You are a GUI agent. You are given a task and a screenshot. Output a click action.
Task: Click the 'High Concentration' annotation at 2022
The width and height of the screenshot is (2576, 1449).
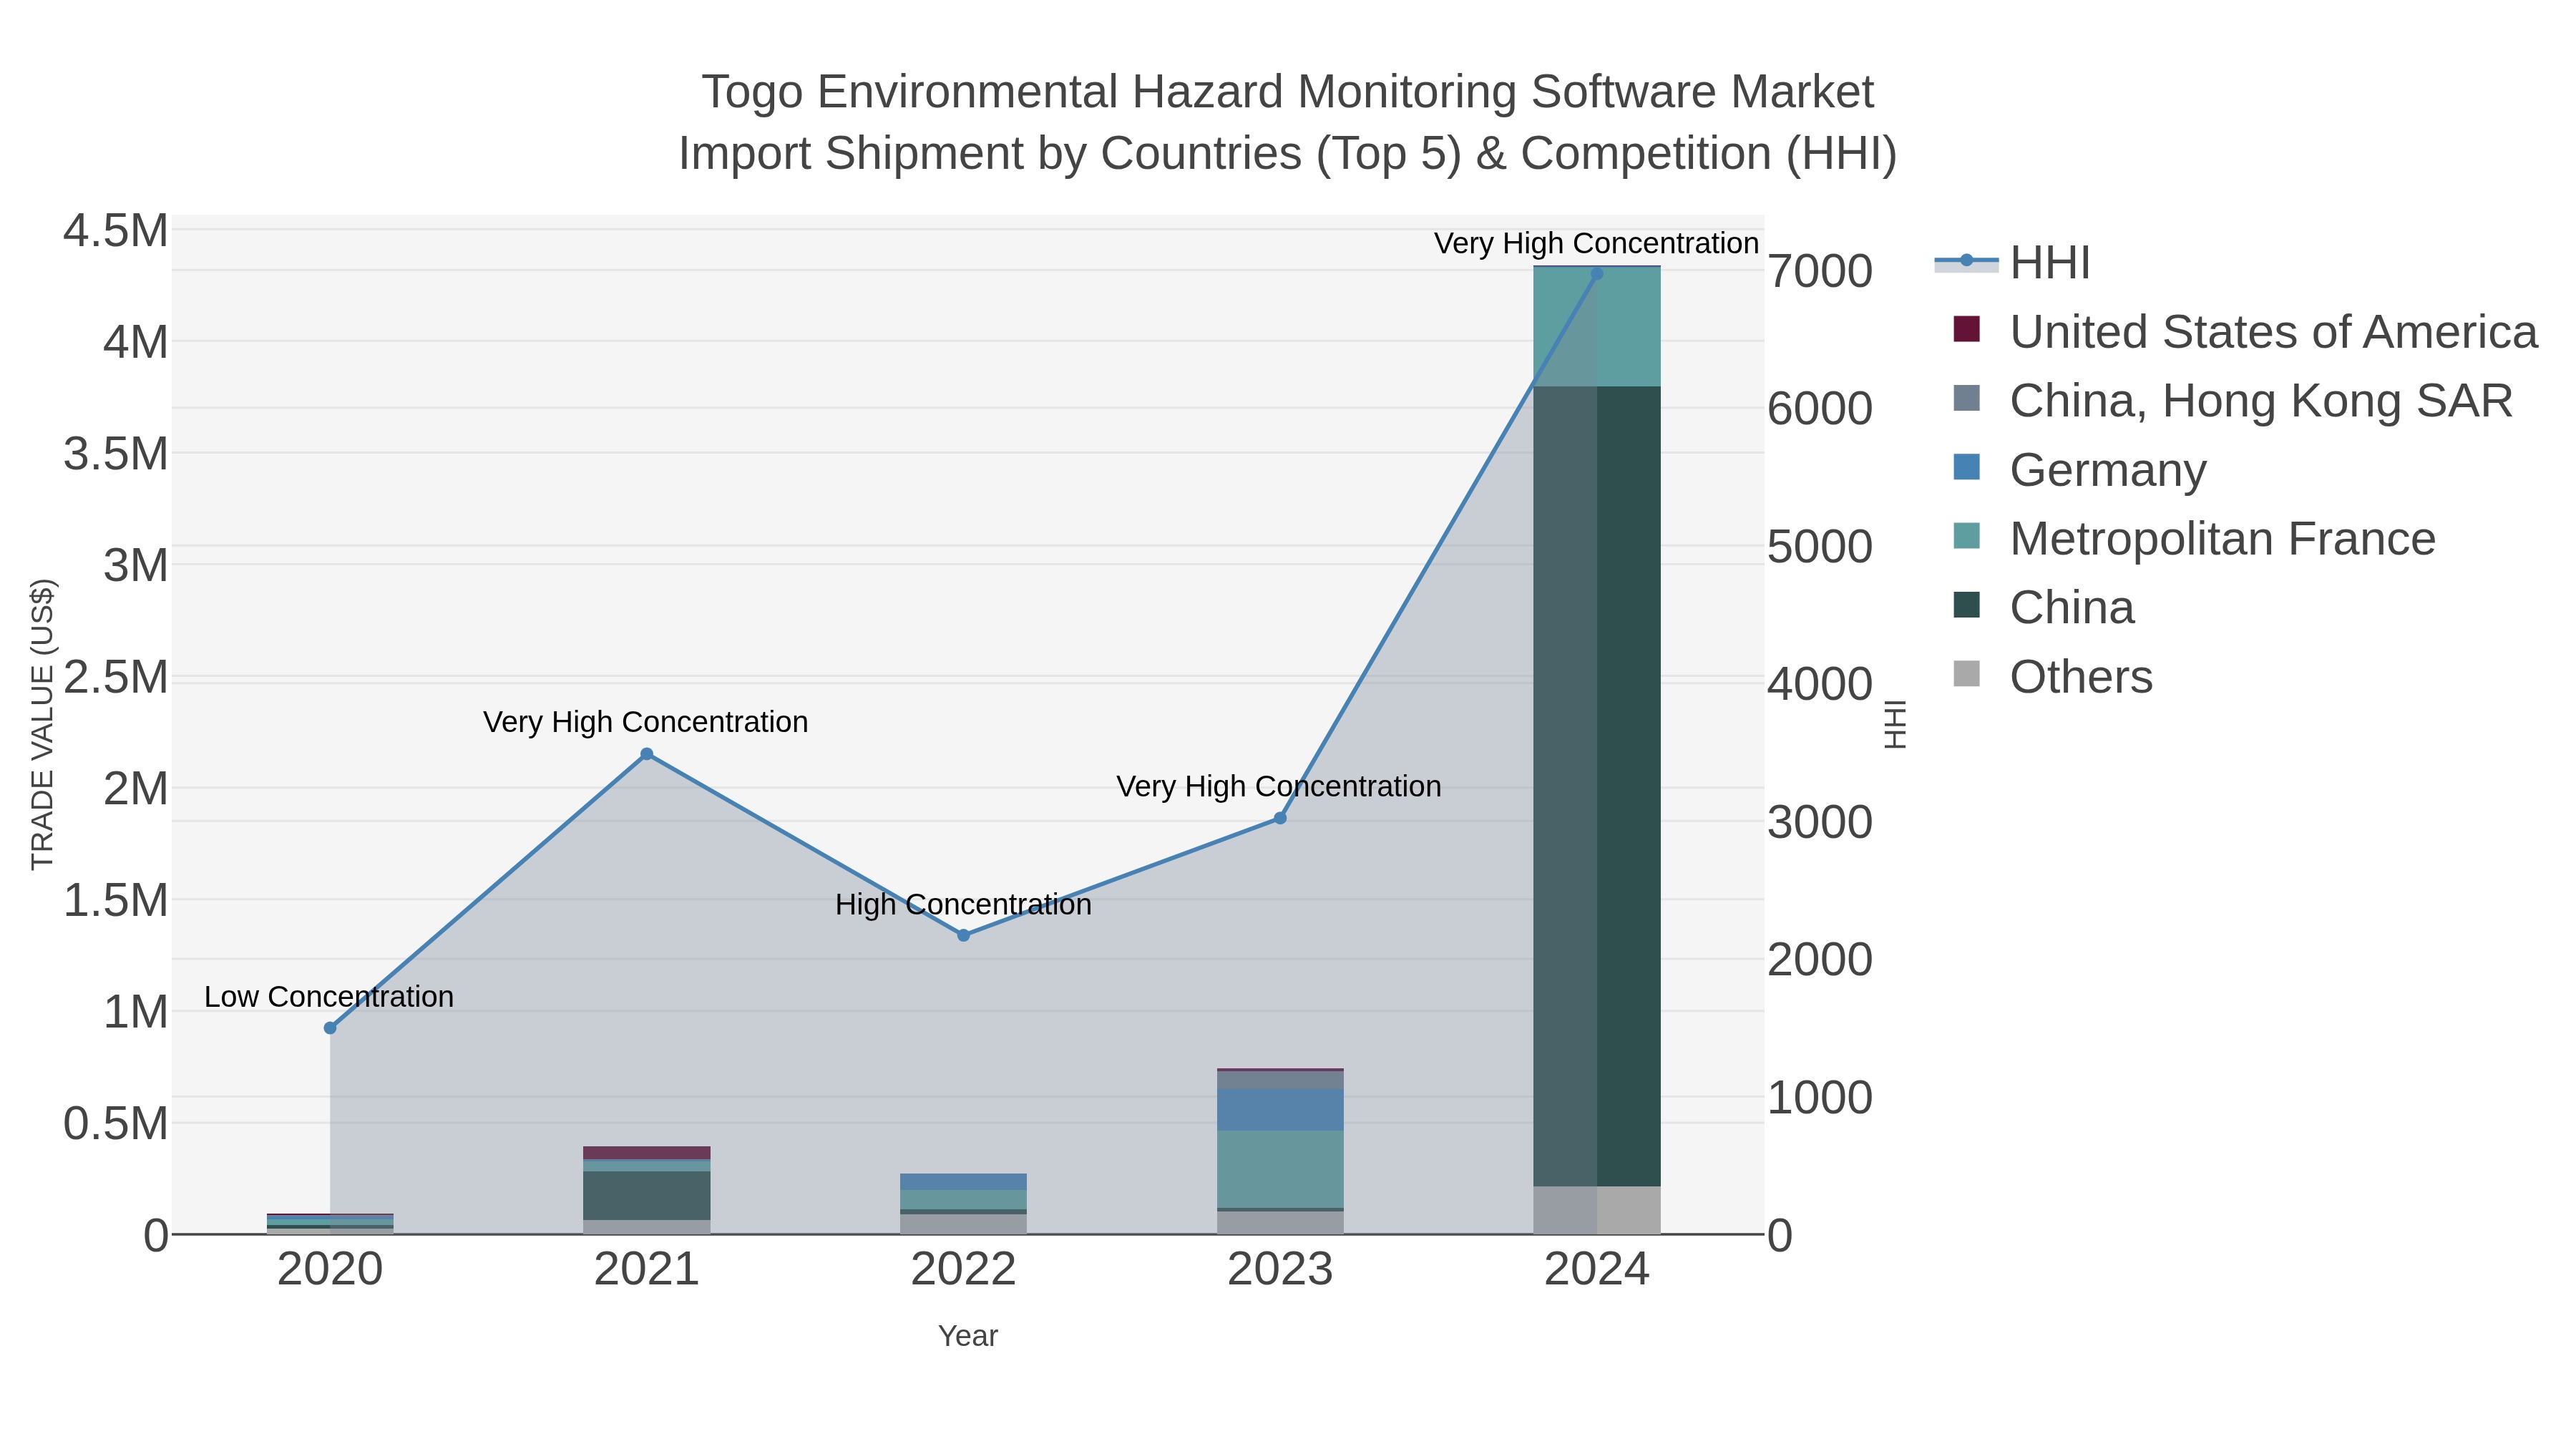click(964, 905)
